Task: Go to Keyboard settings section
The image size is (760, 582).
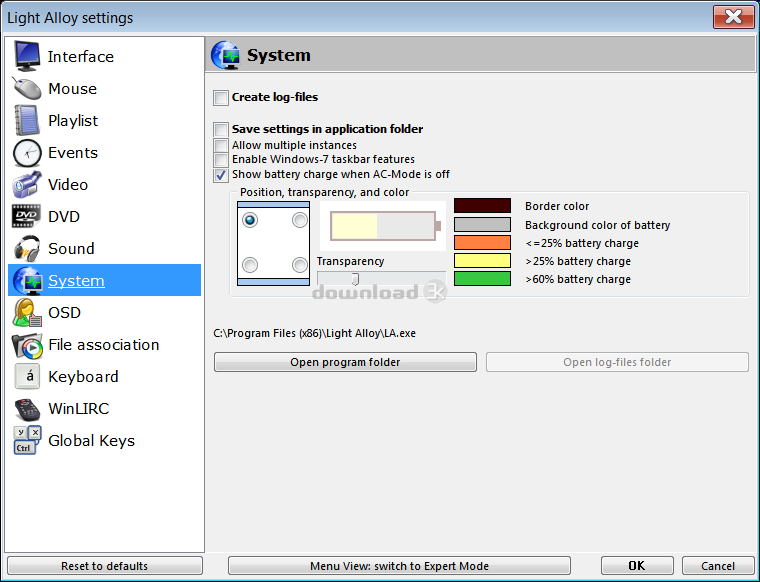Action: [83, 377]
